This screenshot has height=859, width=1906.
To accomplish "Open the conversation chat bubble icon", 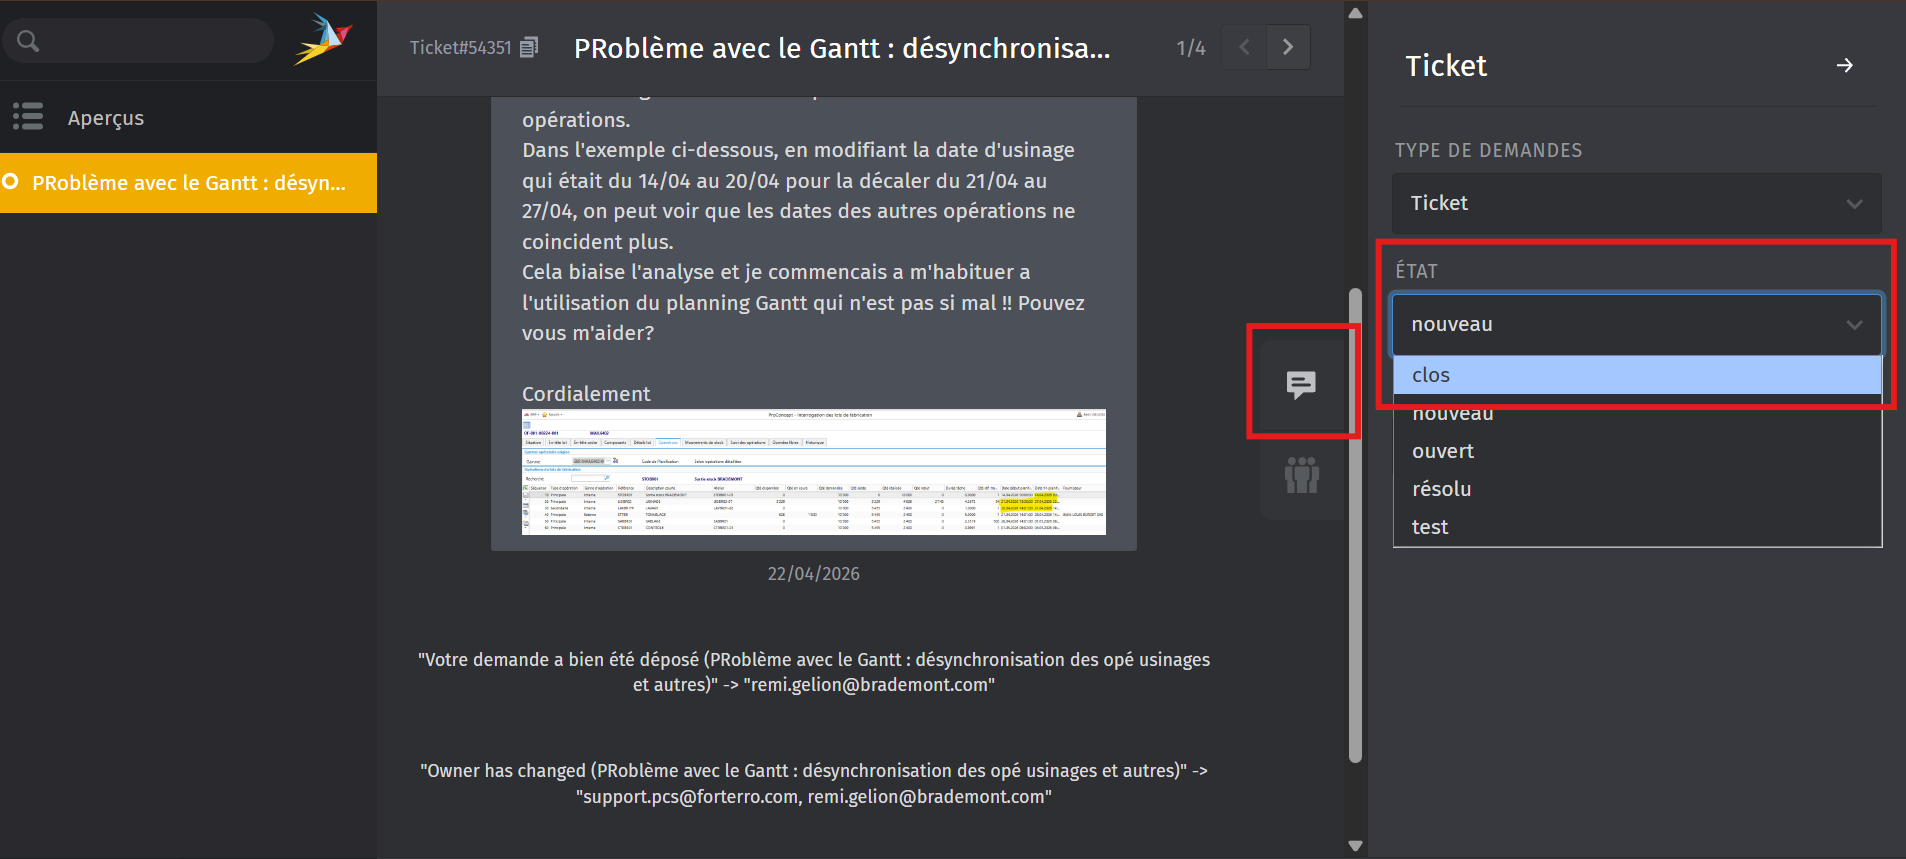I will pos(1301,384).
